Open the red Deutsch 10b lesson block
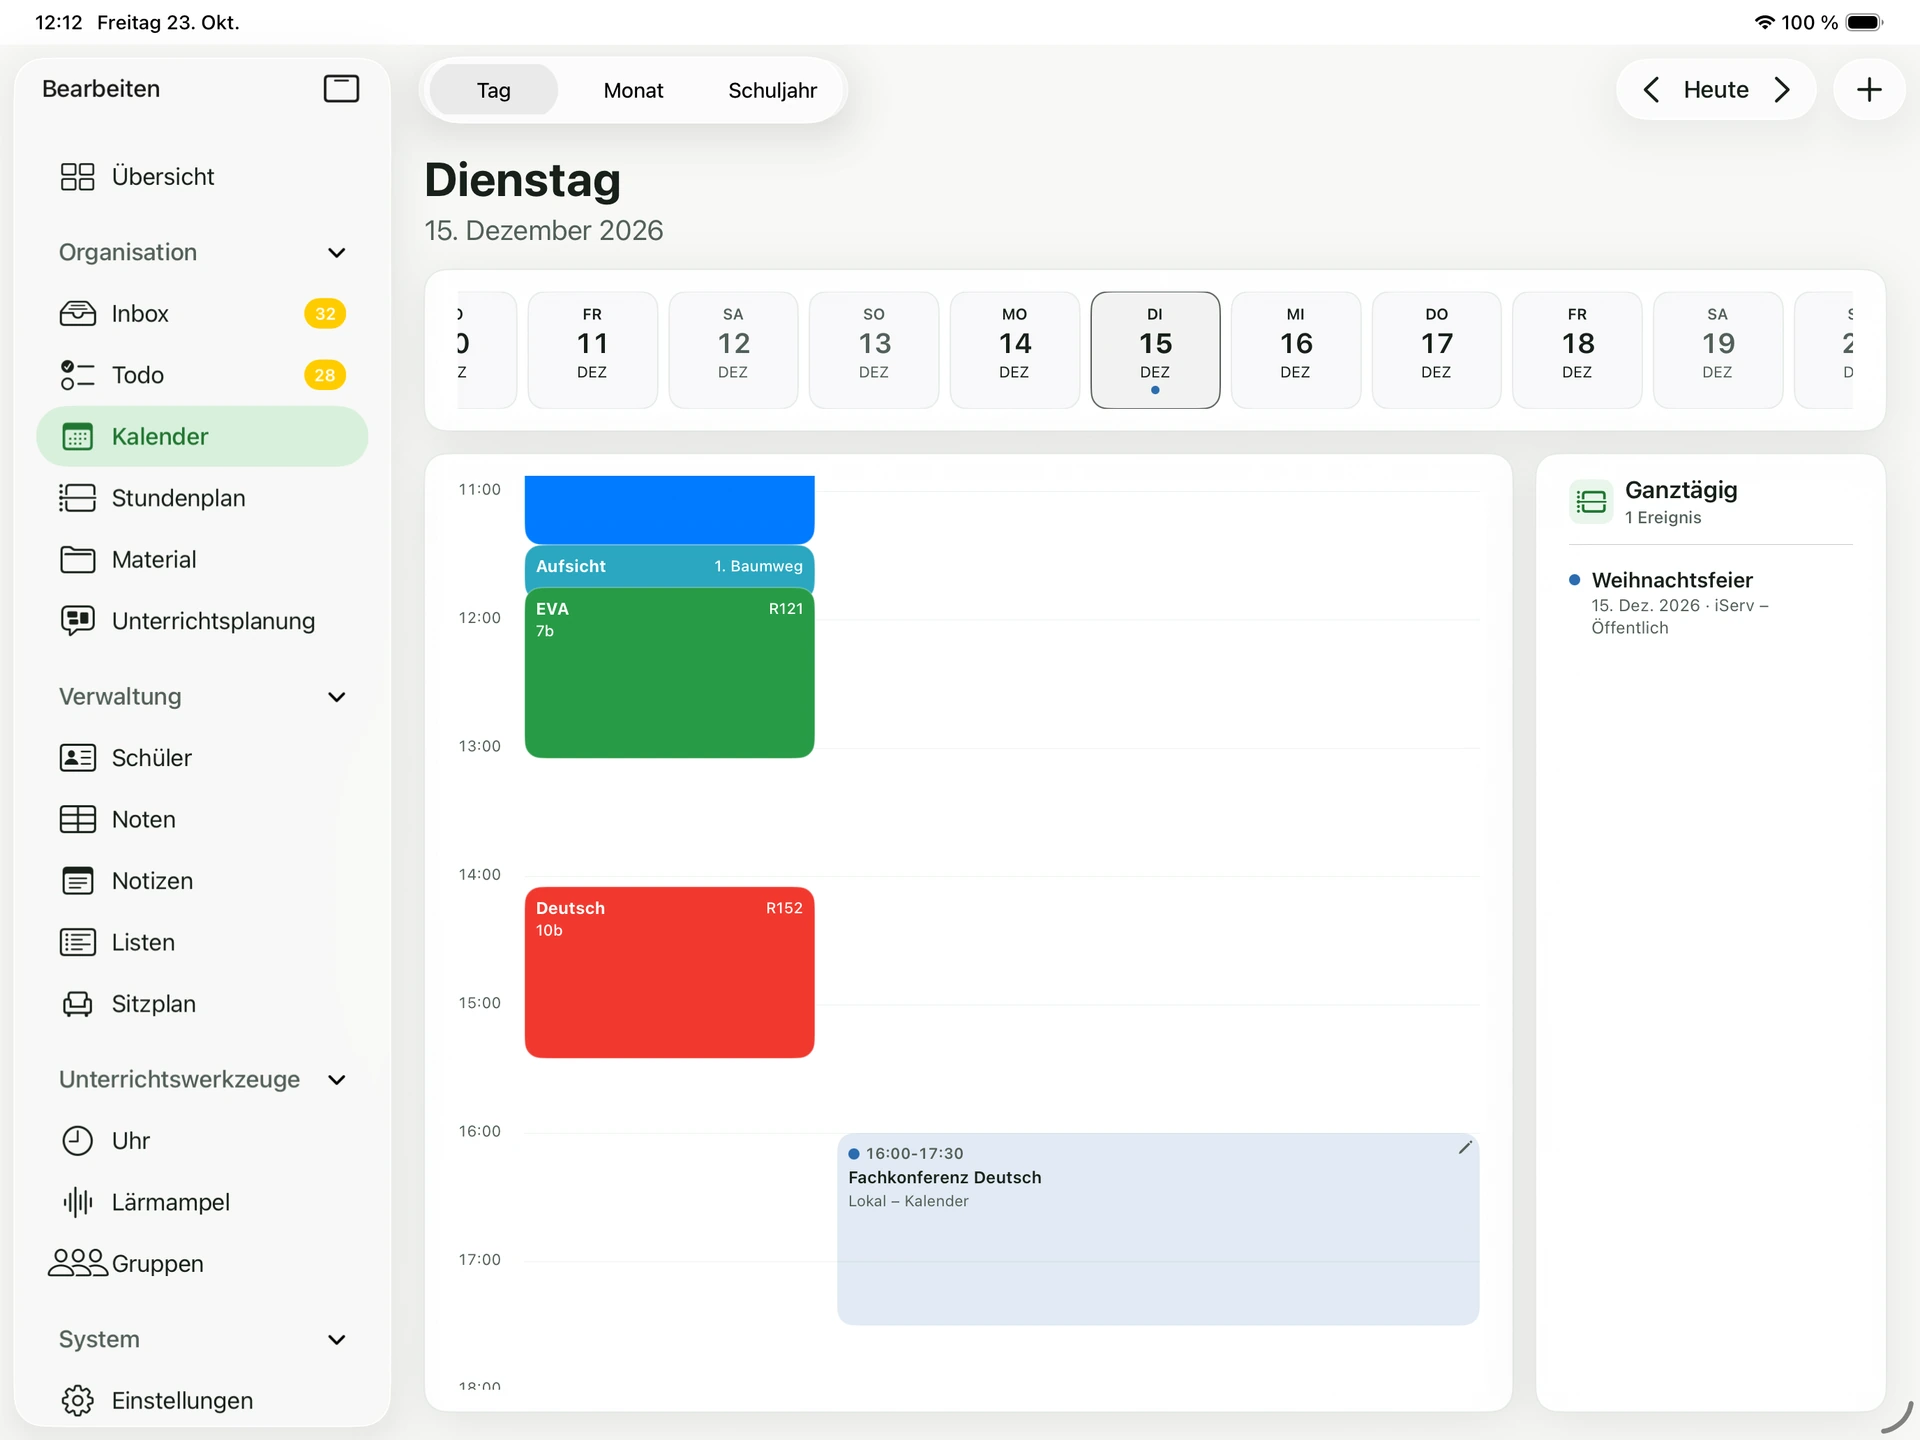1920x1440 pixels. click(x=669, y=972)
